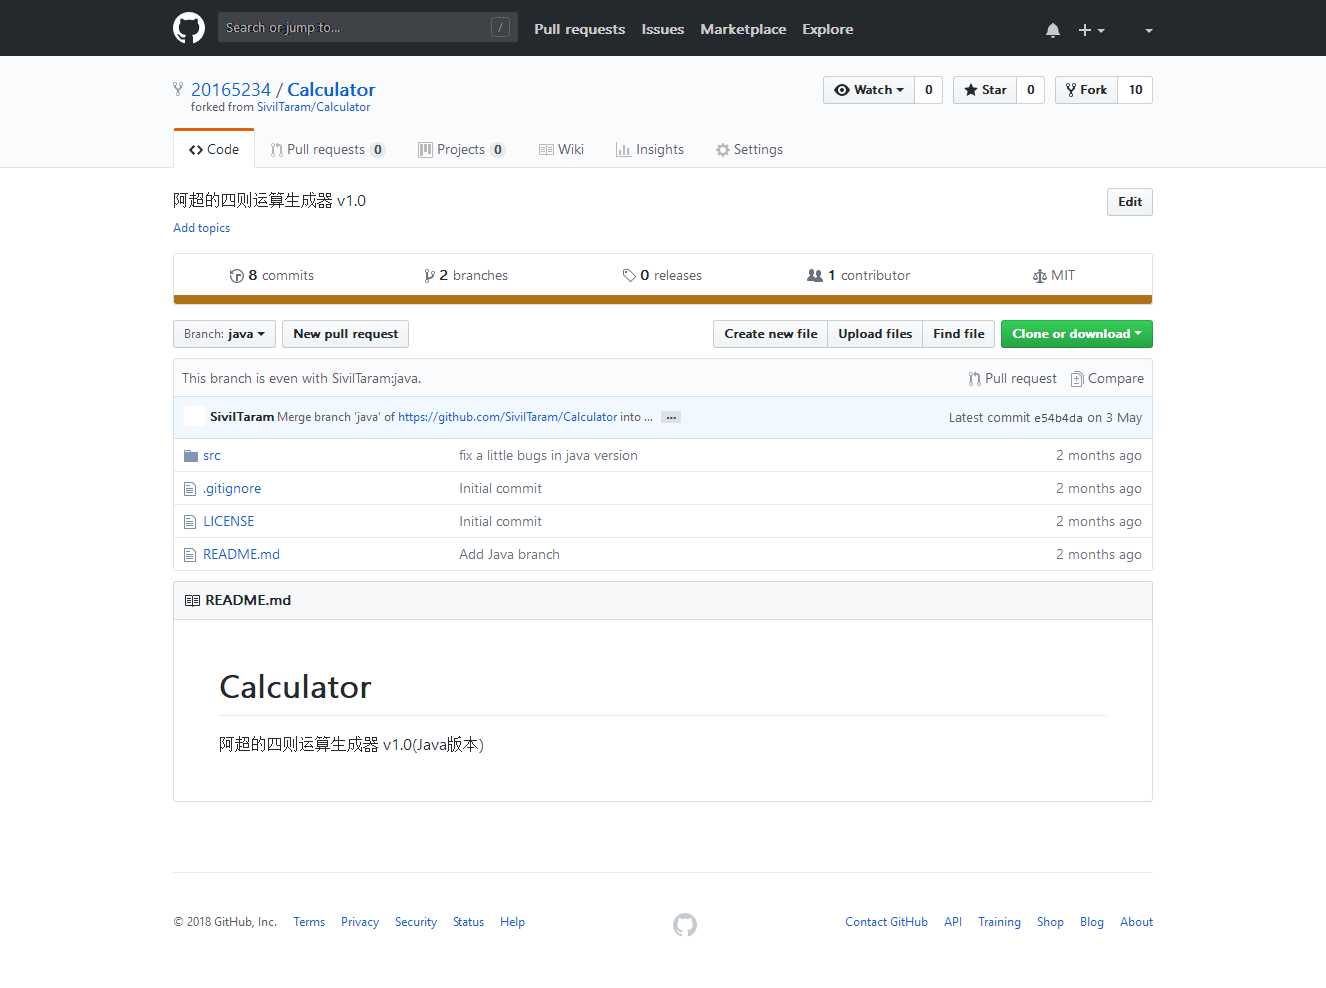
Task: Click the footer API link
Action: coord(953,922)
